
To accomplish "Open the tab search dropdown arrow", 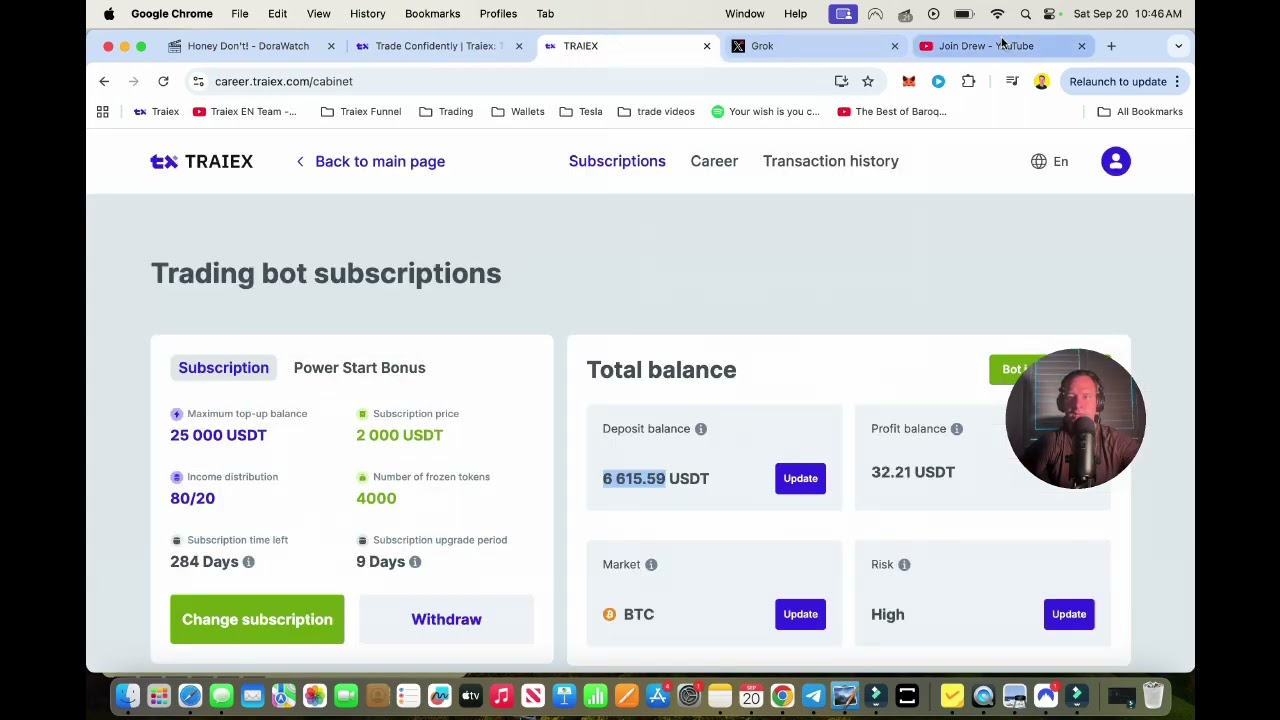I will [x=1178, y=46].
